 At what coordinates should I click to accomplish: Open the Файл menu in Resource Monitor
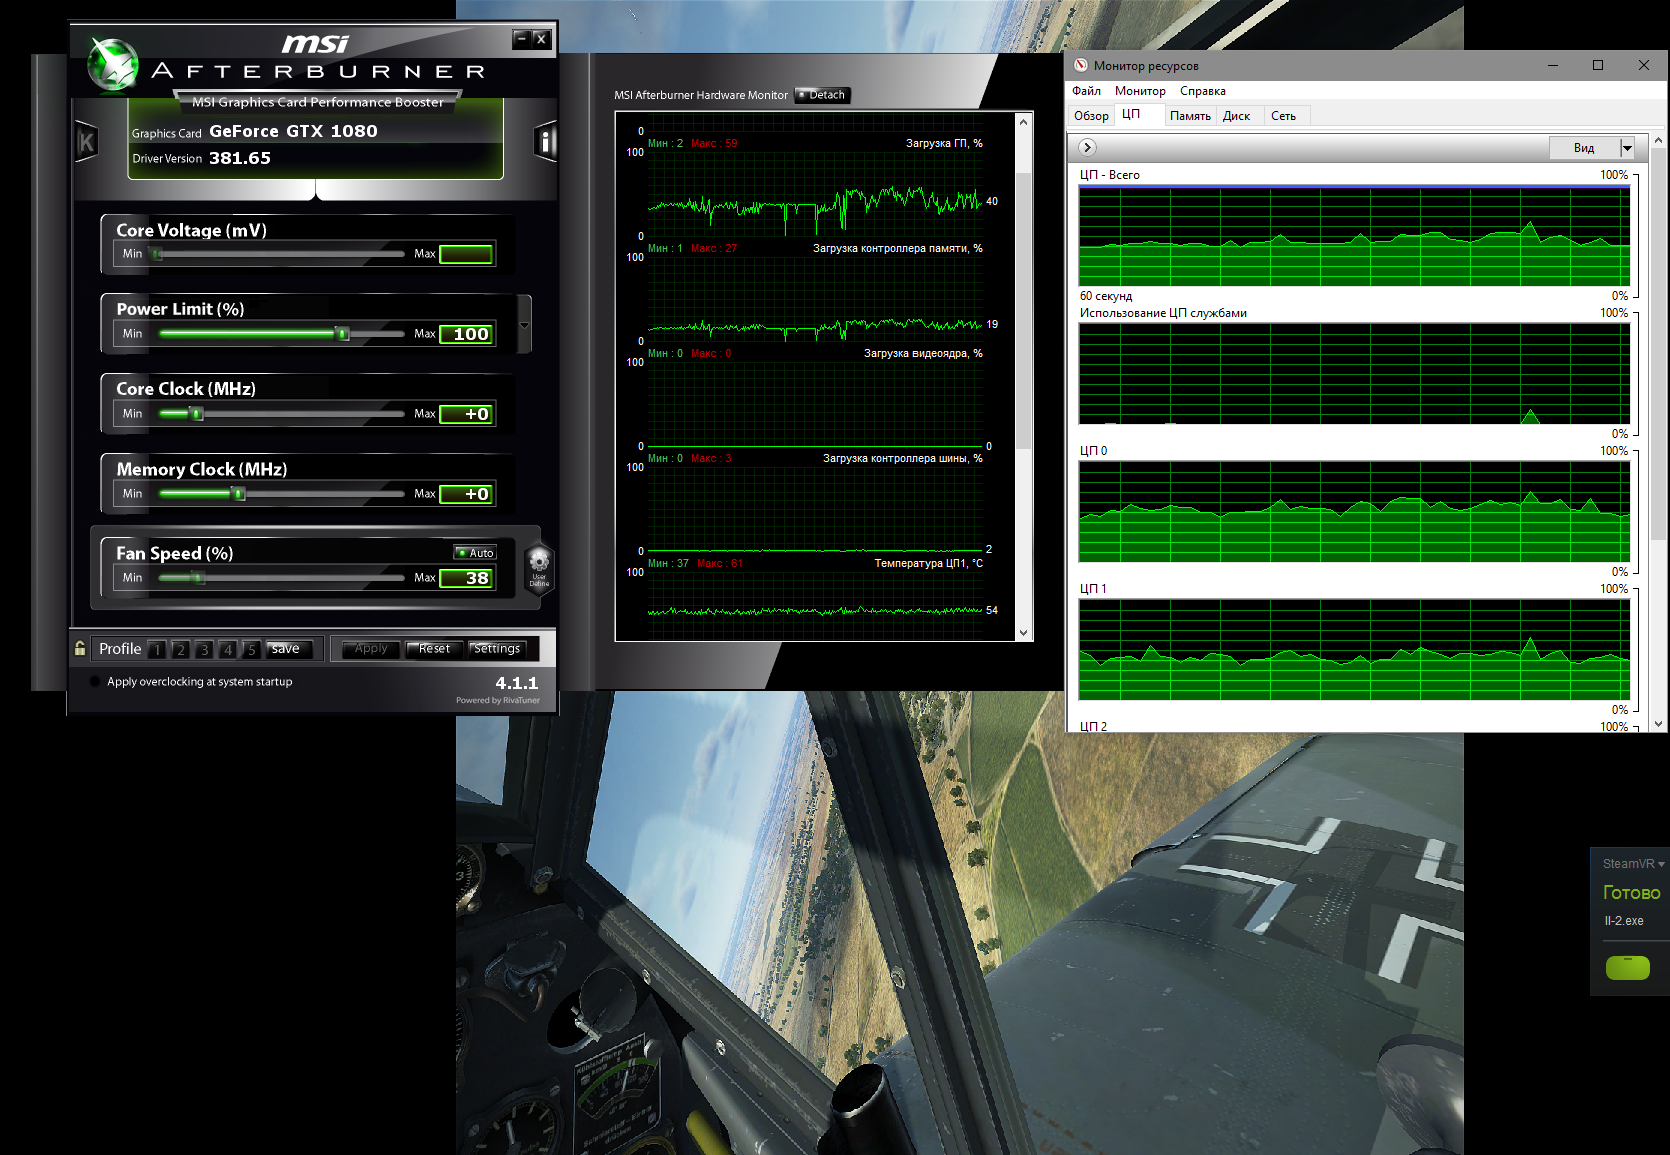(x=1086, y=91)
